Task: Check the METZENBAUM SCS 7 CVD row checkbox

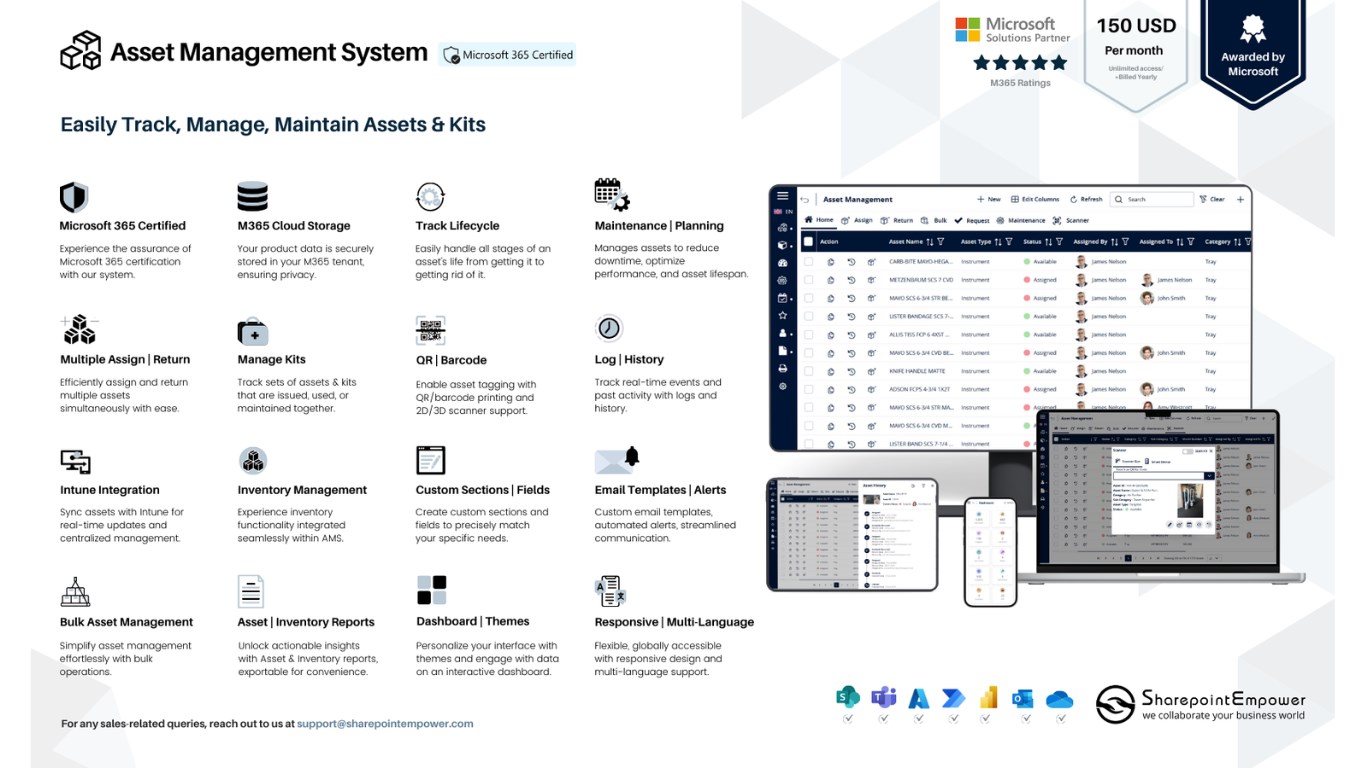Action: (808, 280)
